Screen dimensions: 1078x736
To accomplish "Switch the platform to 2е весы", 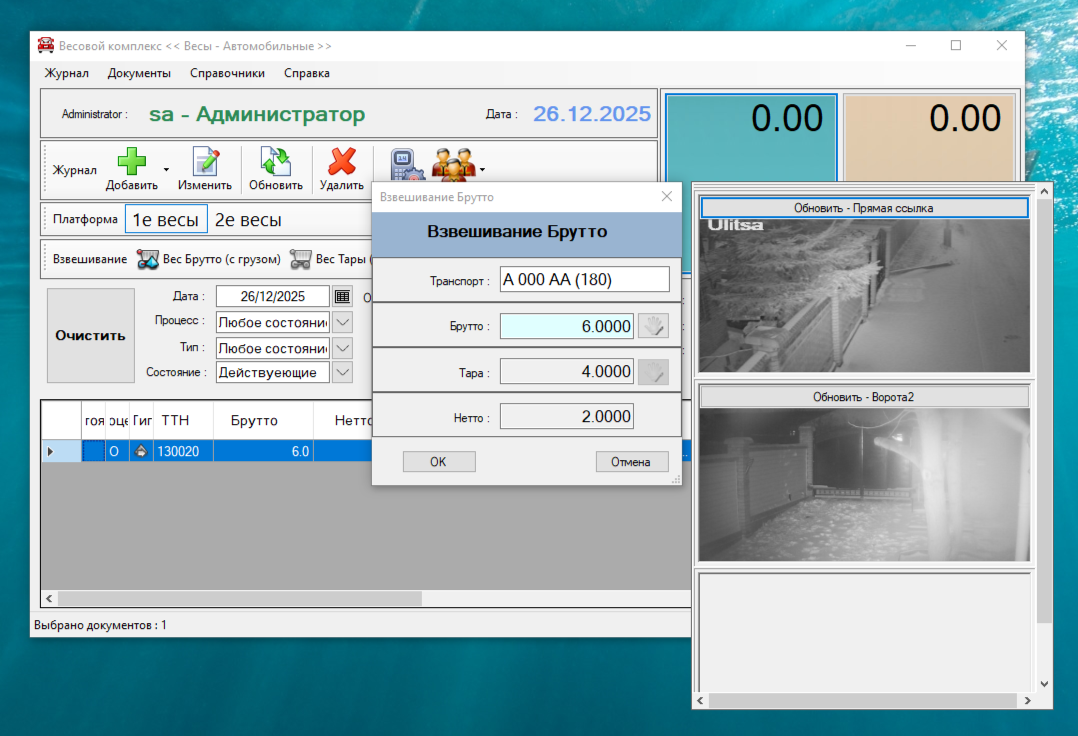I will [248, 220].
